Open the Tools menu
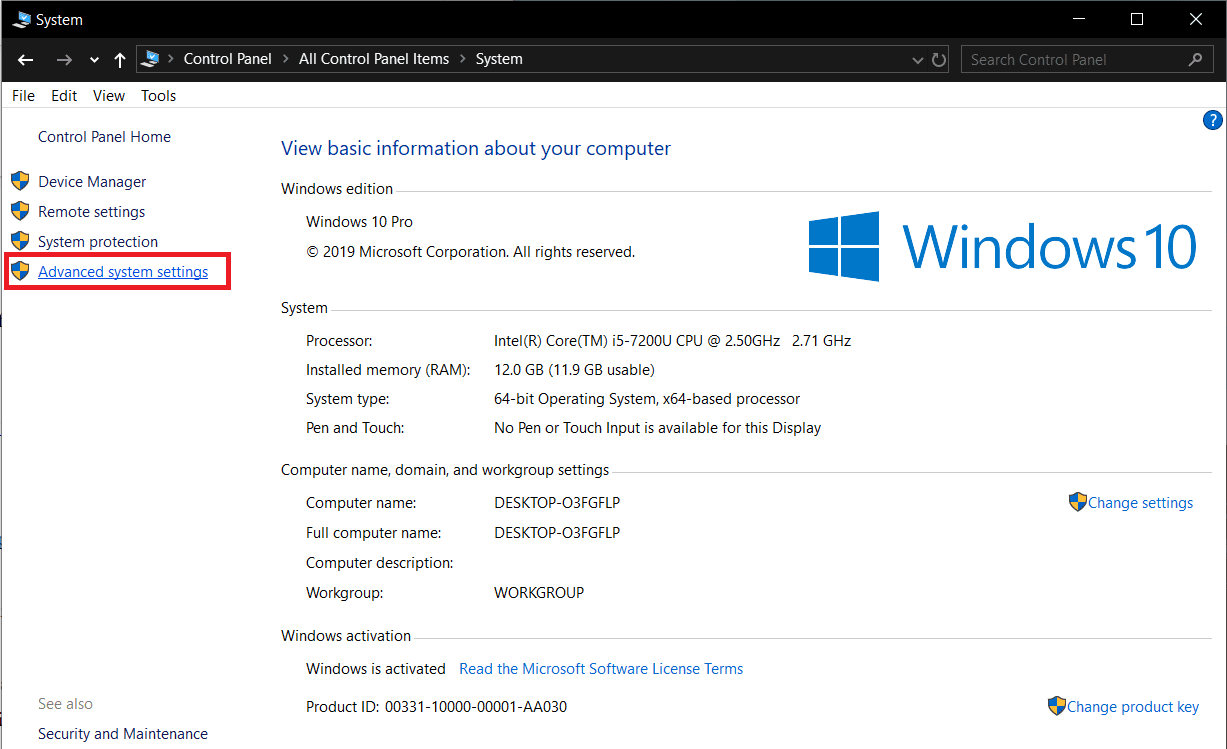Viewport: 1227px width, 749px height. tap(158, 96)
